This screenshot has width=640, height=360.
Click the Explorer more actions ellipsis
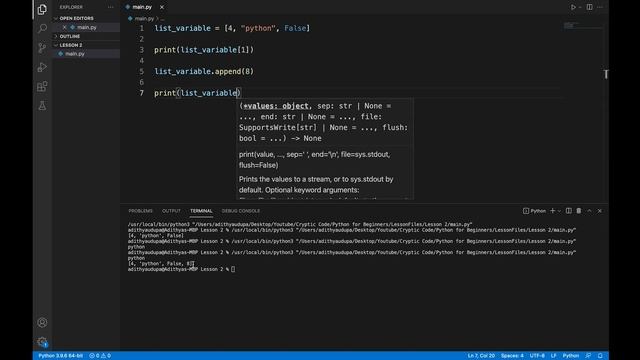click(x=111, y=7)
